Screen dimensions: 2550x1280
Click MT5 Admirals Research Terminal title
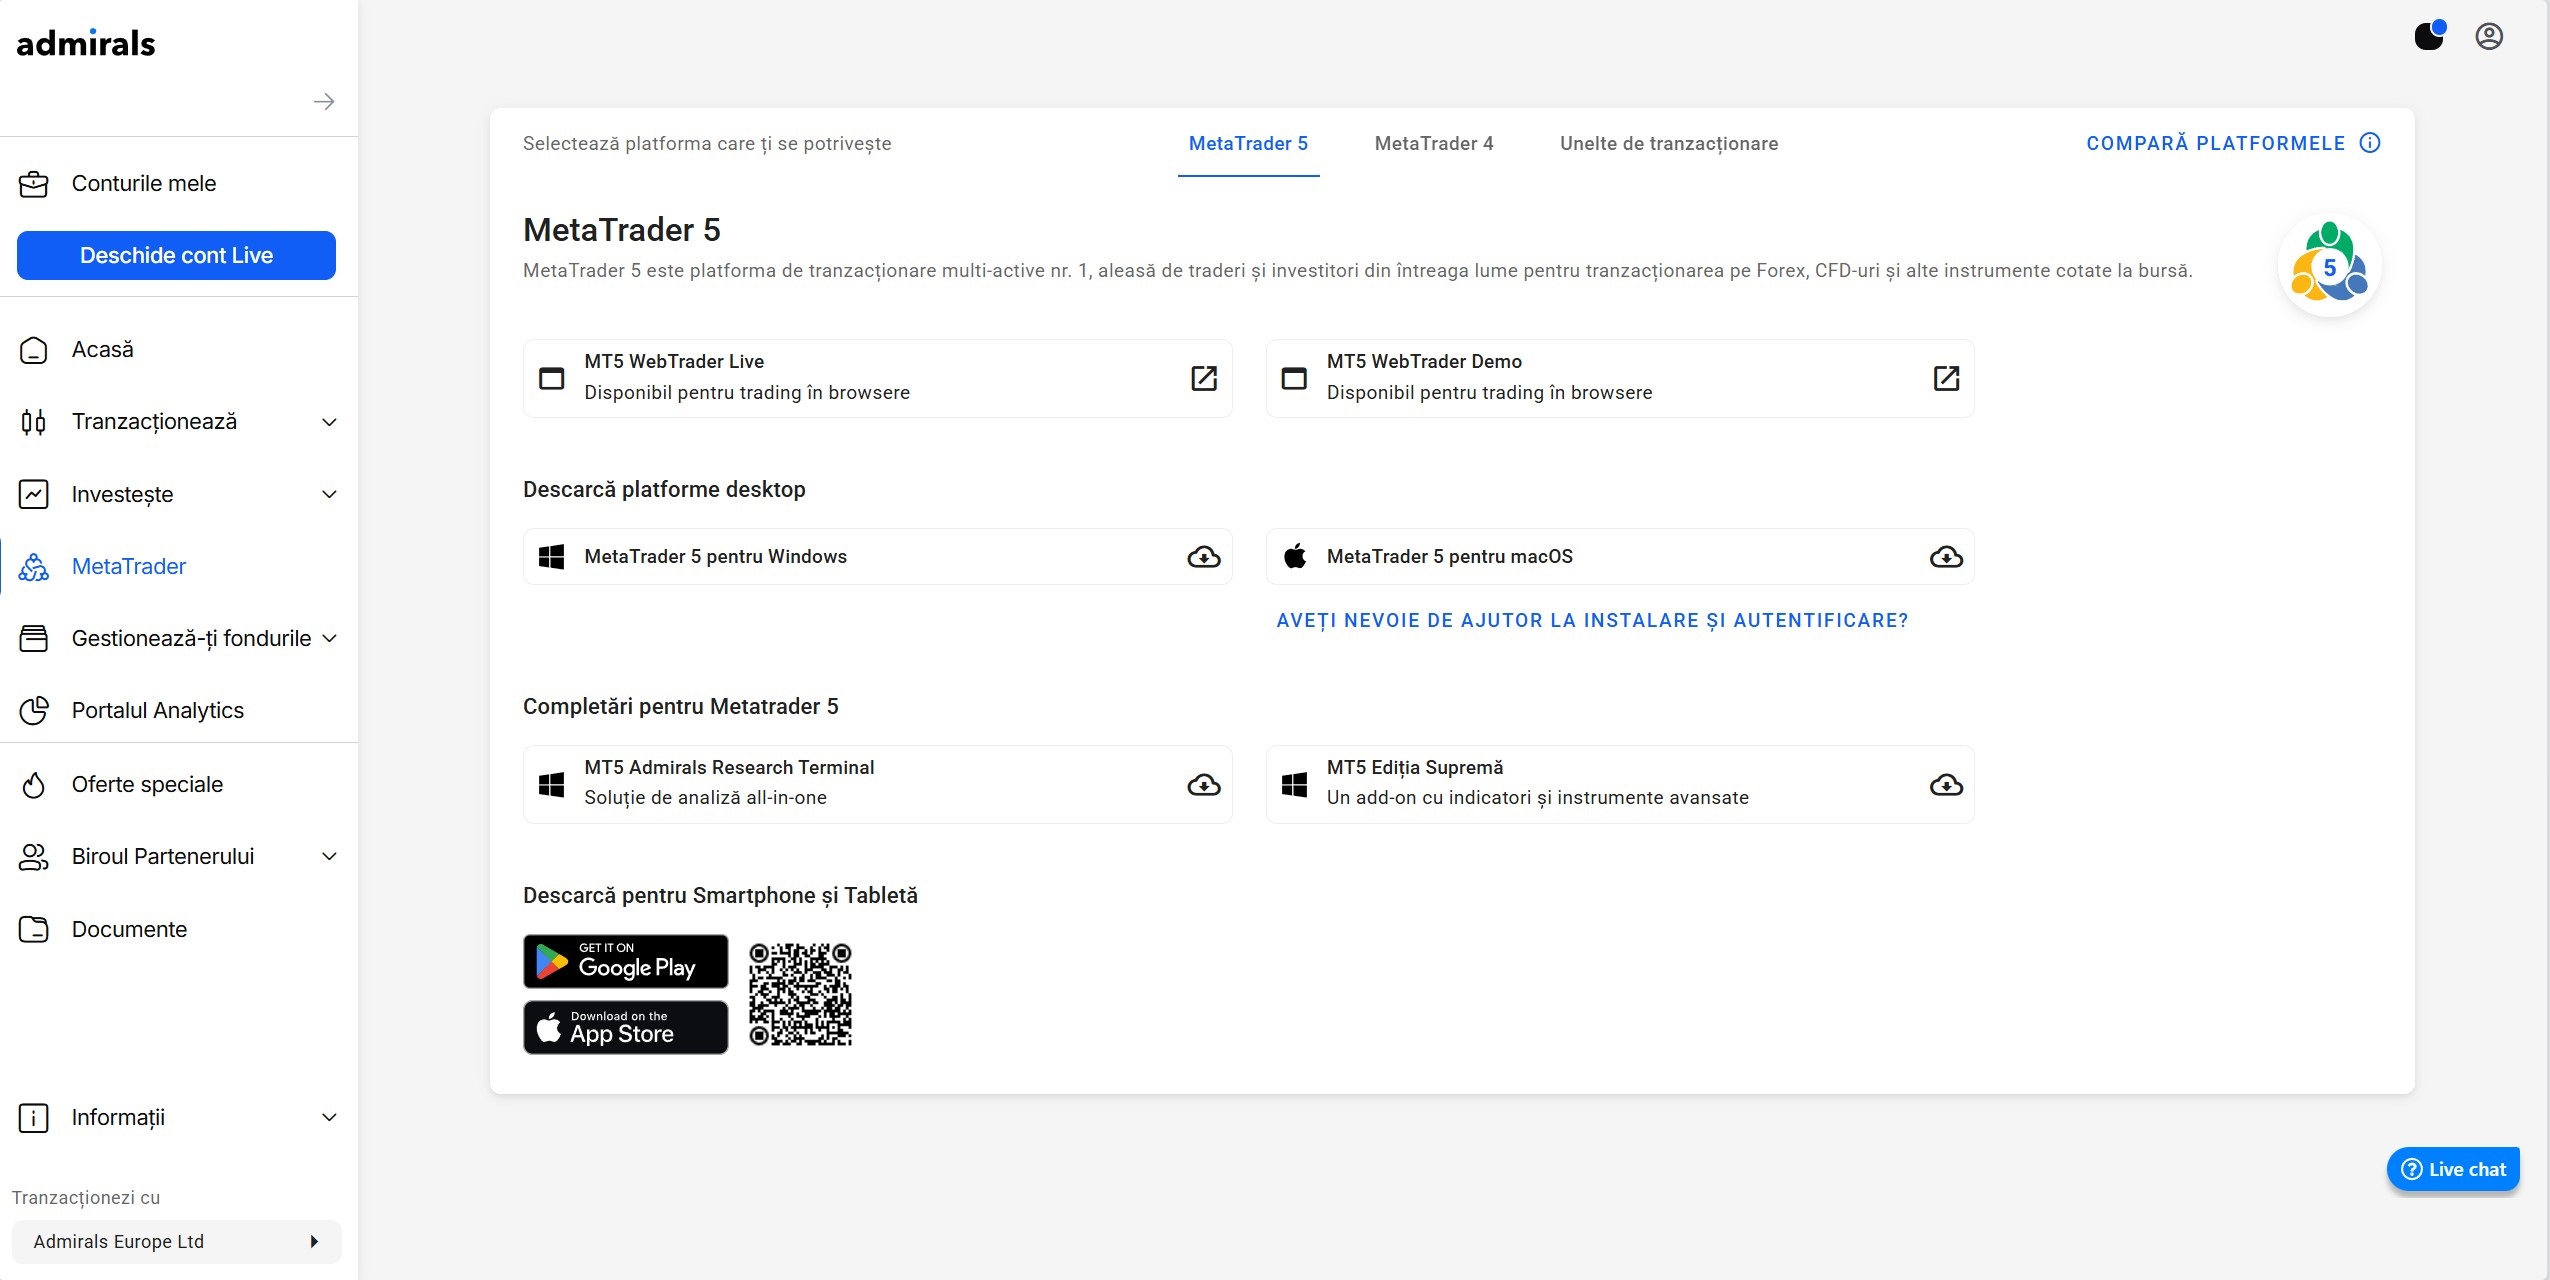coord(729,768)
